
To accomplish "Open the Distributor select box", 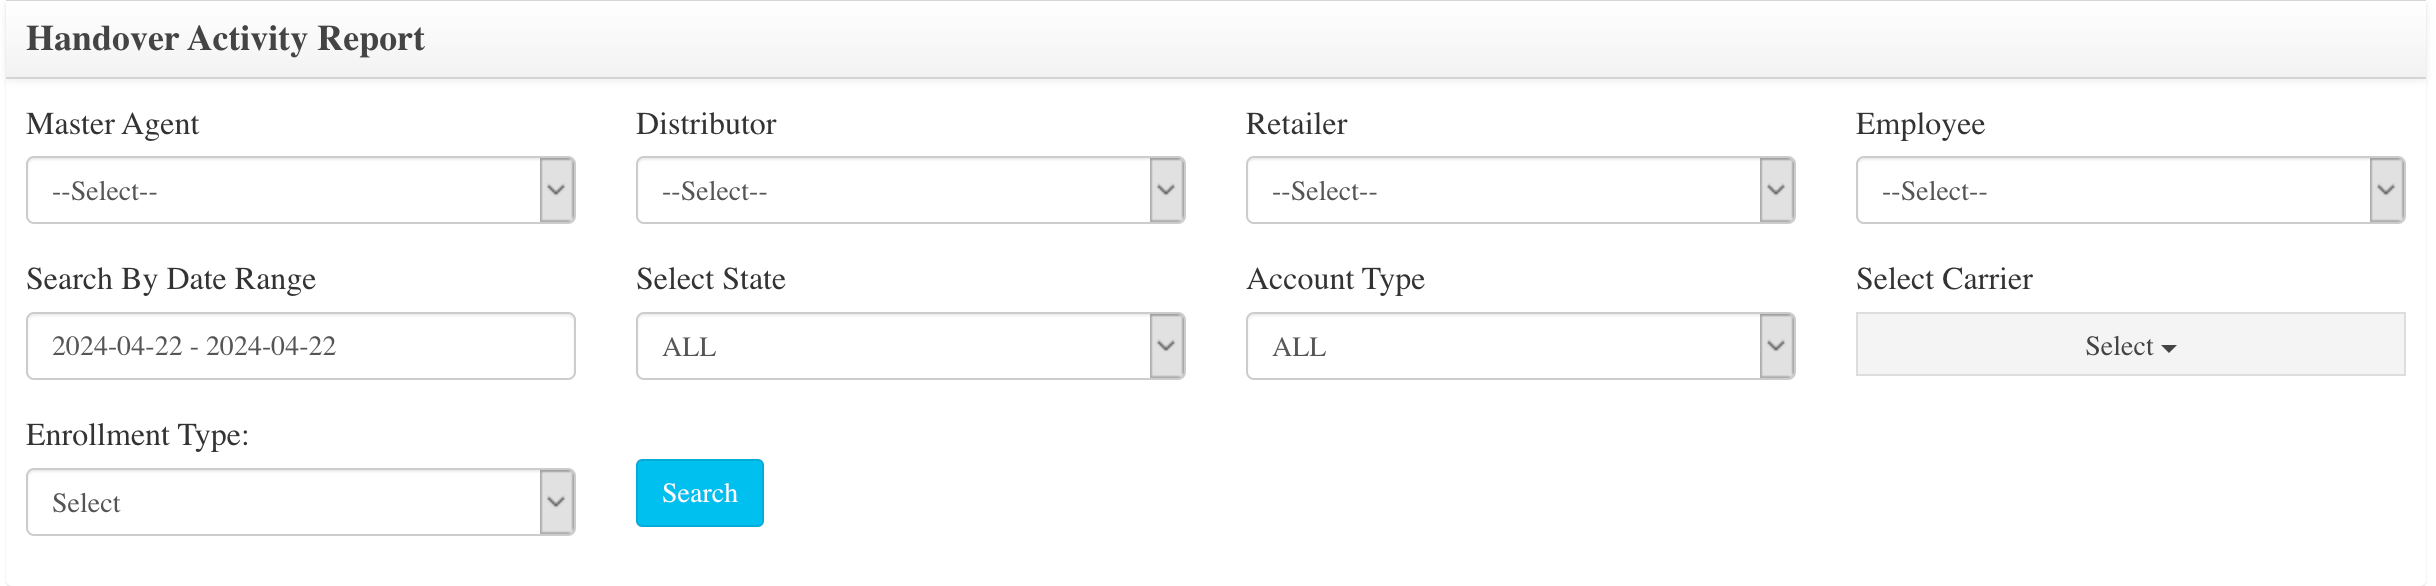I will click(x=910, y=190).
